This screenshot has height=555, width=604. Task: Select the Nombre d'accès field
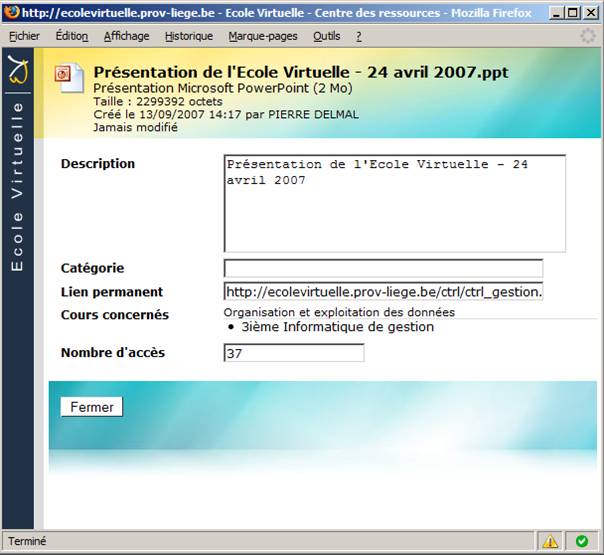(x=294, y=353)
